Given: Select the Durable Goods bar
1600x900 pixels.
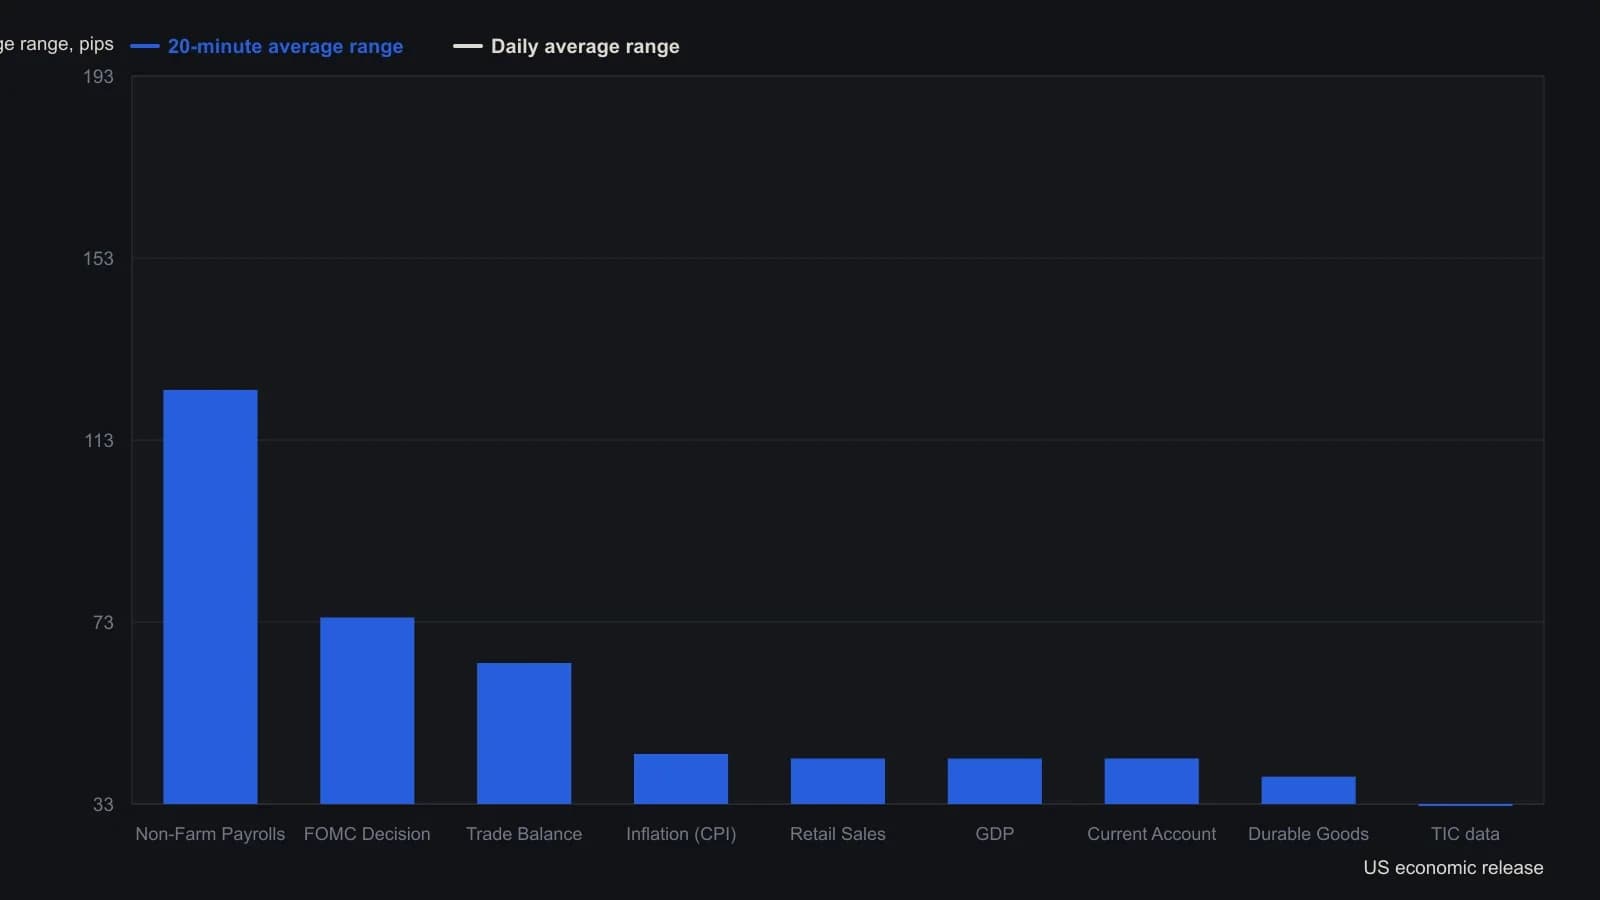Looking at the screenshot, I should click(x=1308, y=790).
